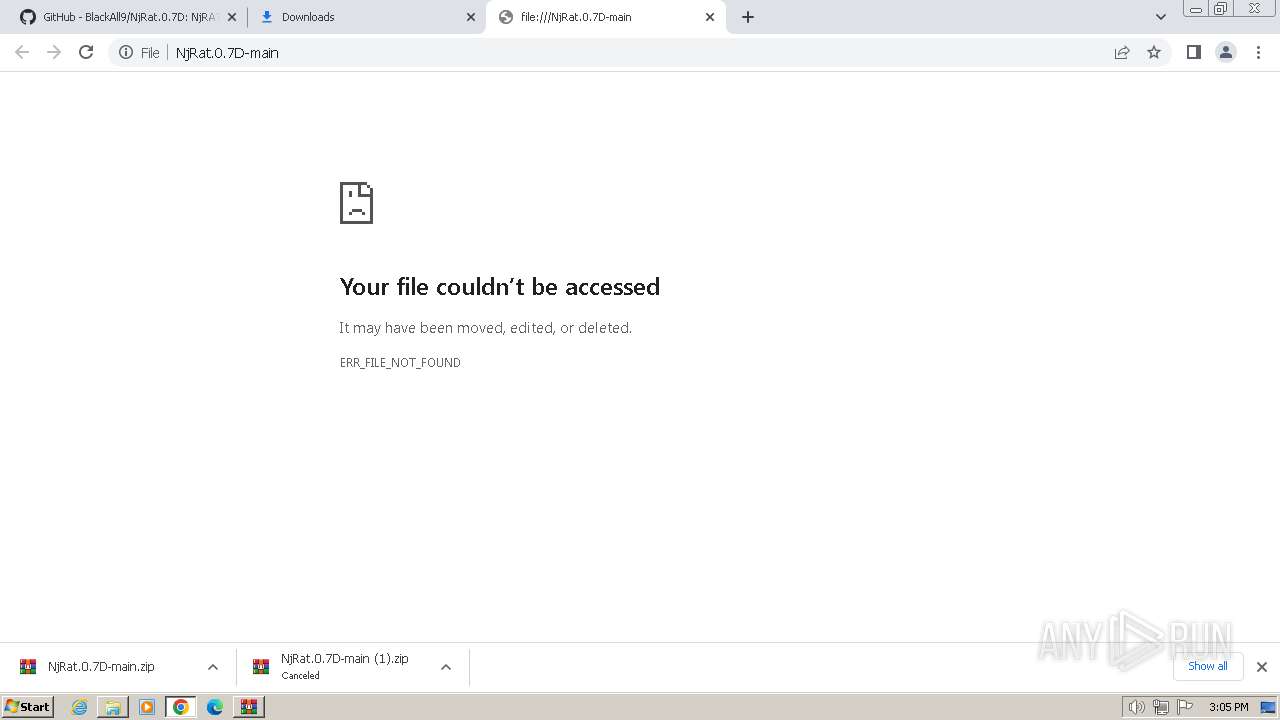
Task: Bookmark this tab with the star icon
Action: [1154, 52]
